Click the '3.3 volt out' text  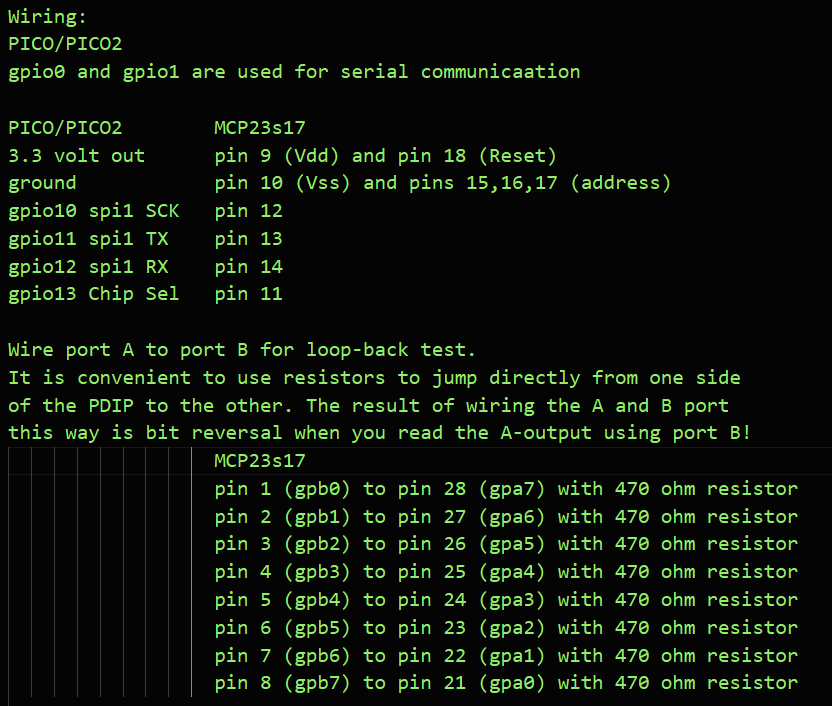tap(76, 155)
